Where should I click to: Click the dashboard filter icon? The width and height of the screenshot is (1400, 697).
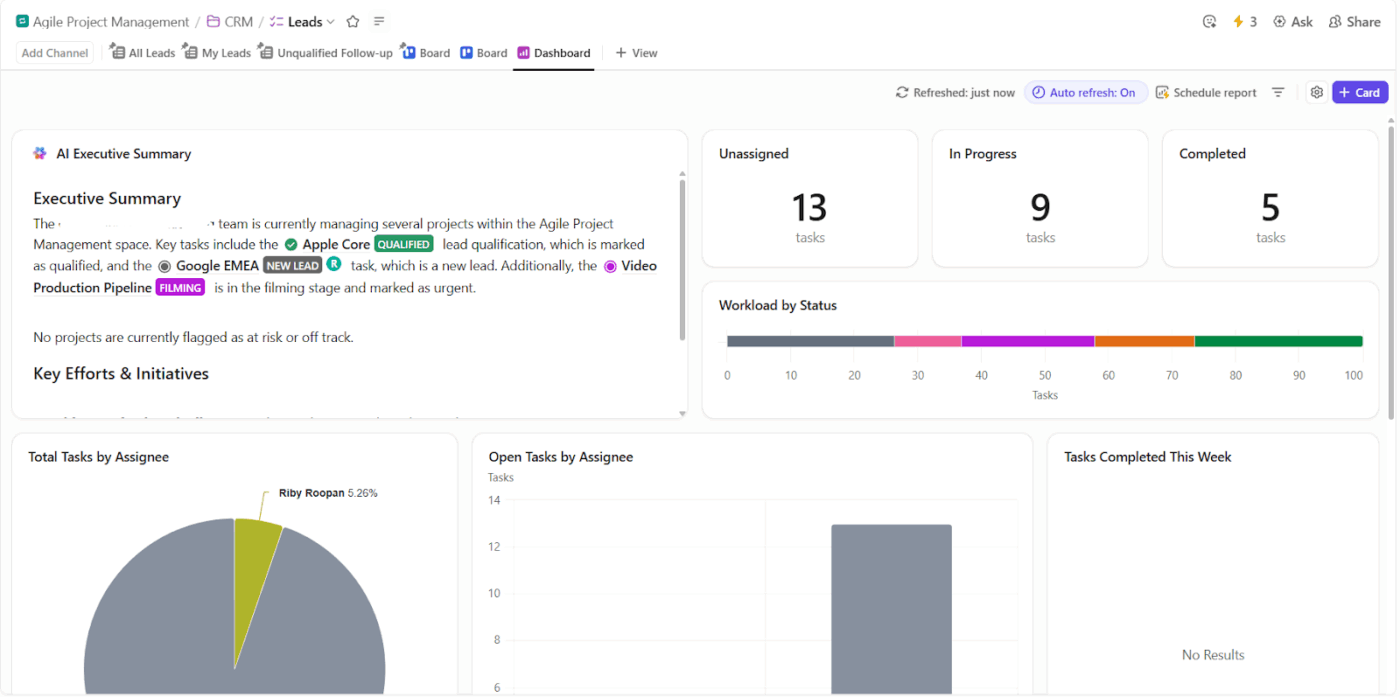click(x=1278, y=92)
